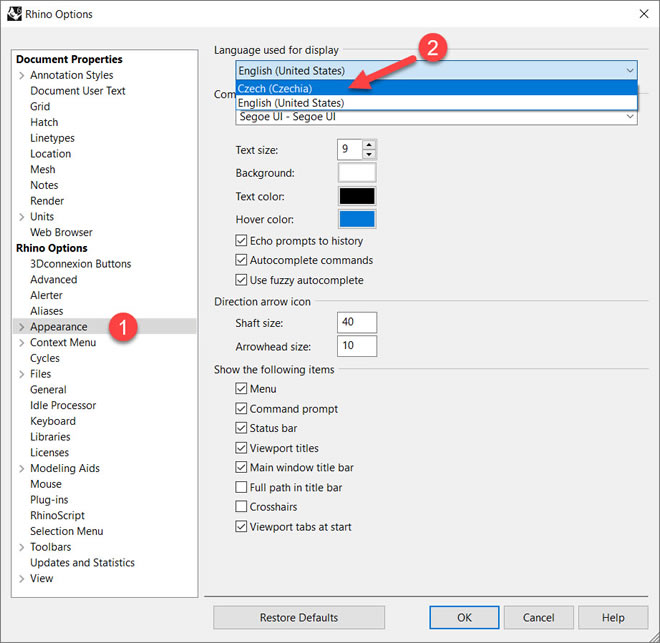Toggle Autocomplete commands checkbox
Viewport: 660px width, 643px height.
(241, 260)
